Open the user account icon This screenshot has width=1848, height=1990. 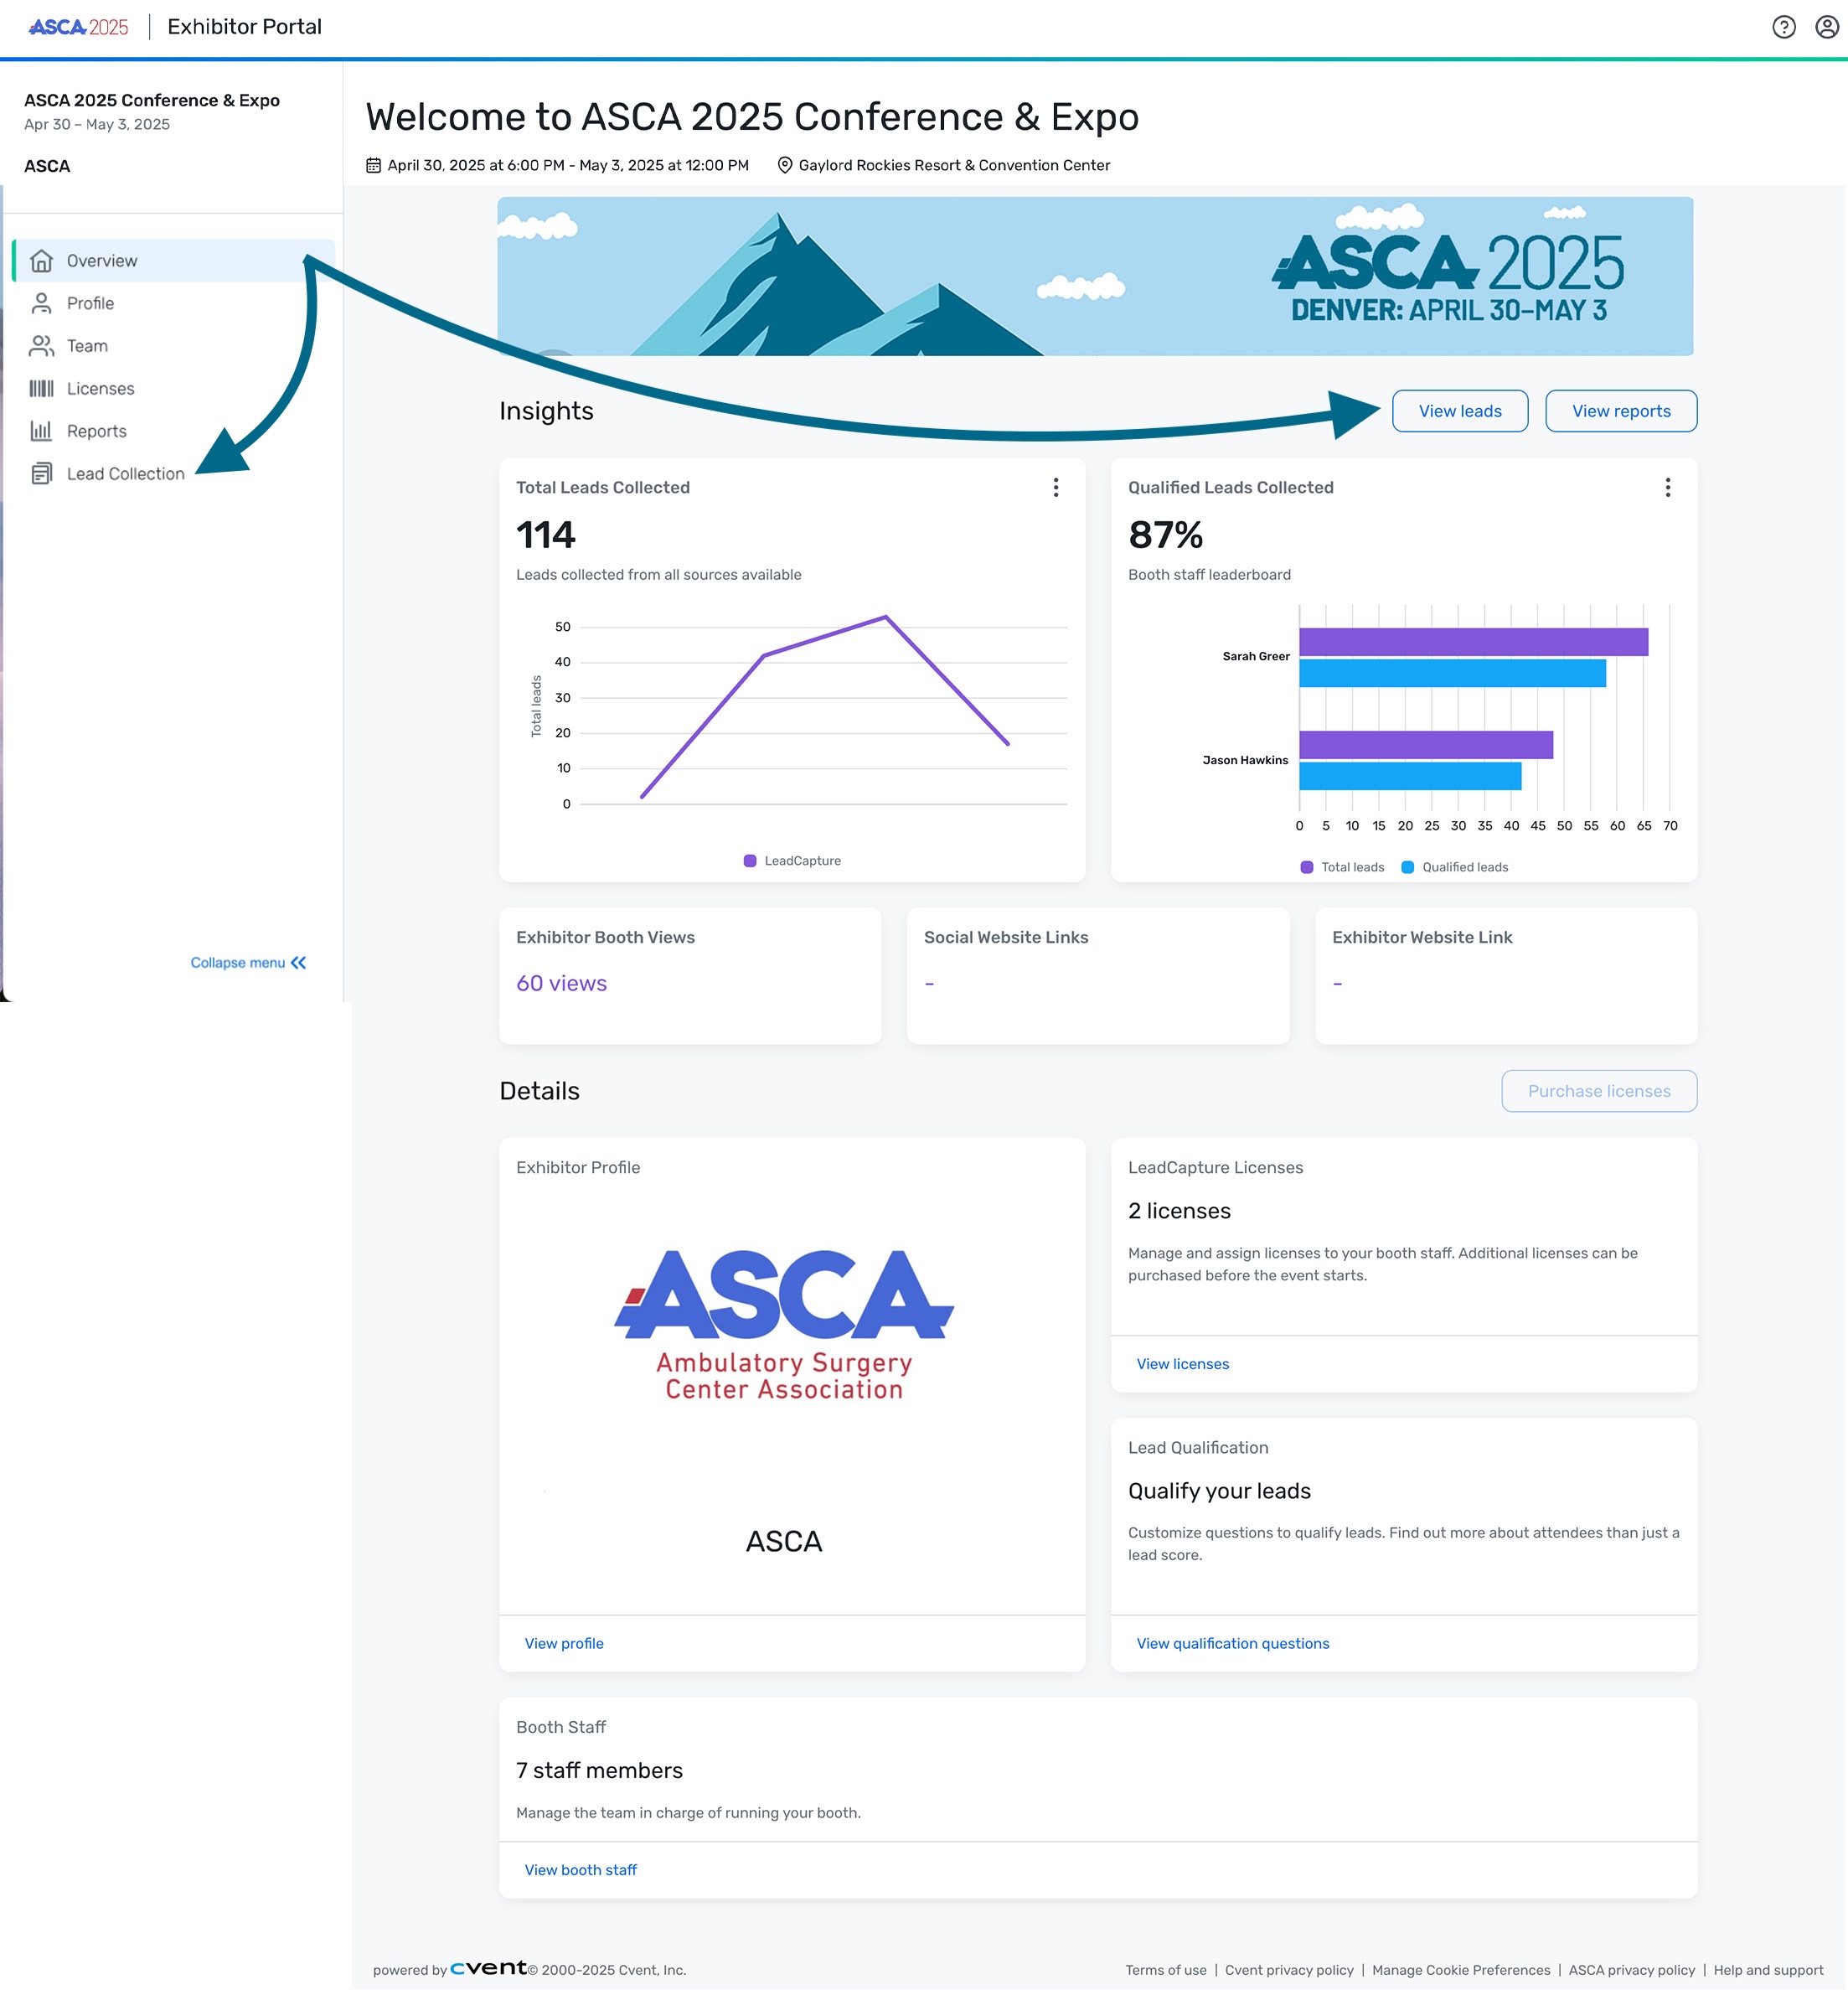click(1826, 27)
